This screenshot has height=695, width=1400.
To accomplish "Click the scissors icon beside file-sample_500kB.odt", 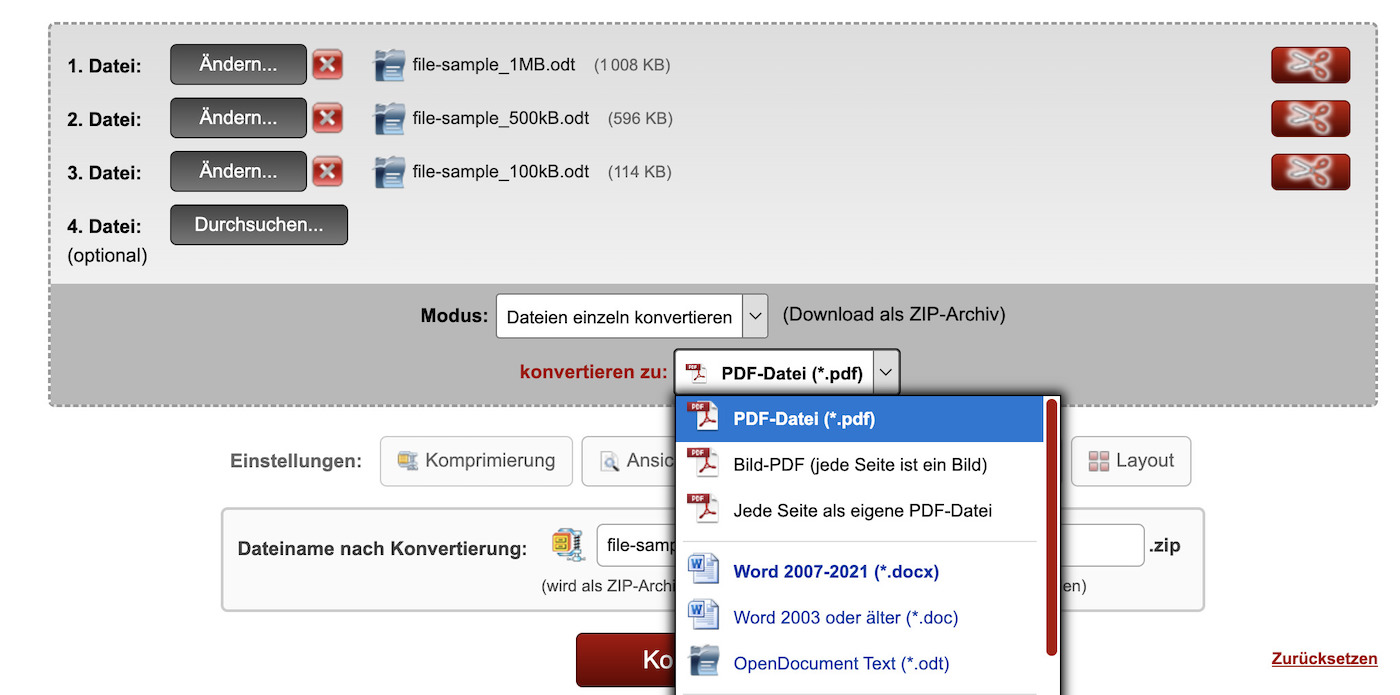I will click(1310, 118).
